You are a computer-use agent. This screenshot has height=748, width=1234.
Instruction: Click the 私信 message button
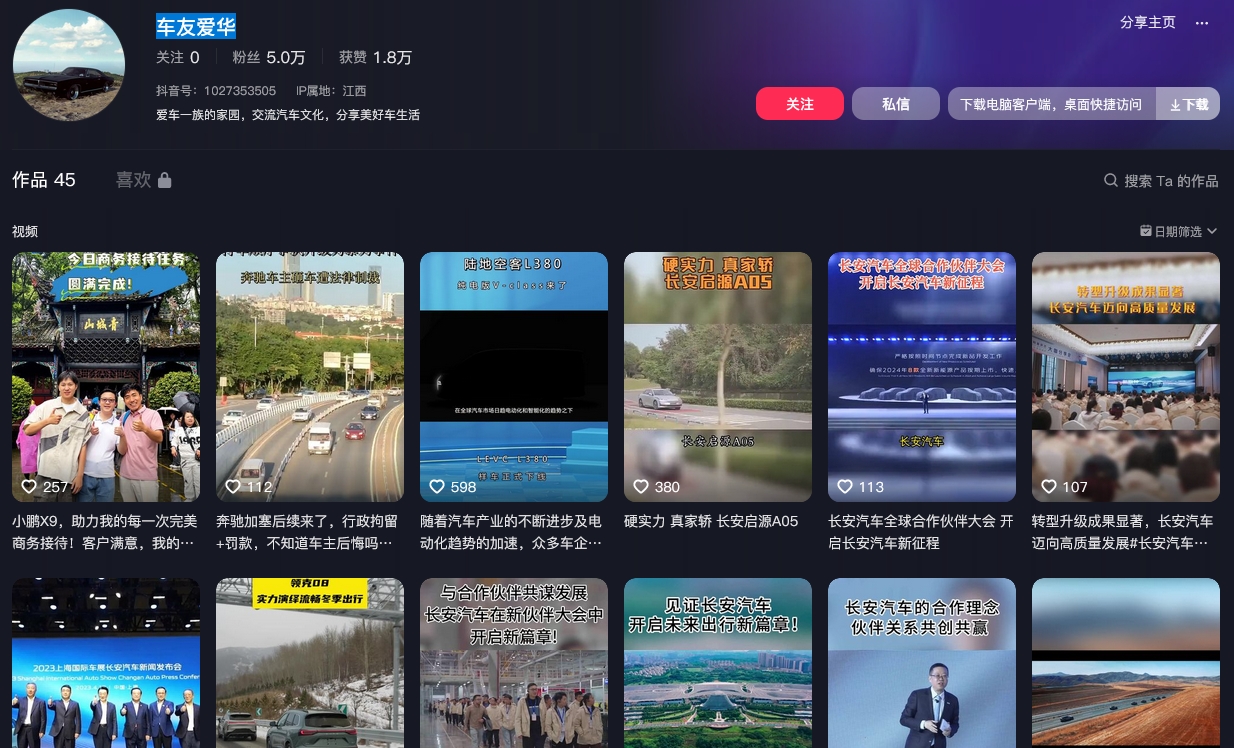point(896,104)
